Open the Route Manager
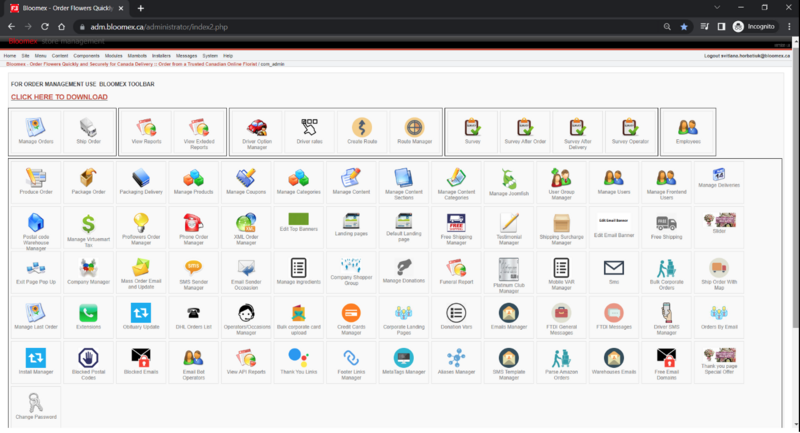 (x=414, y=132)
